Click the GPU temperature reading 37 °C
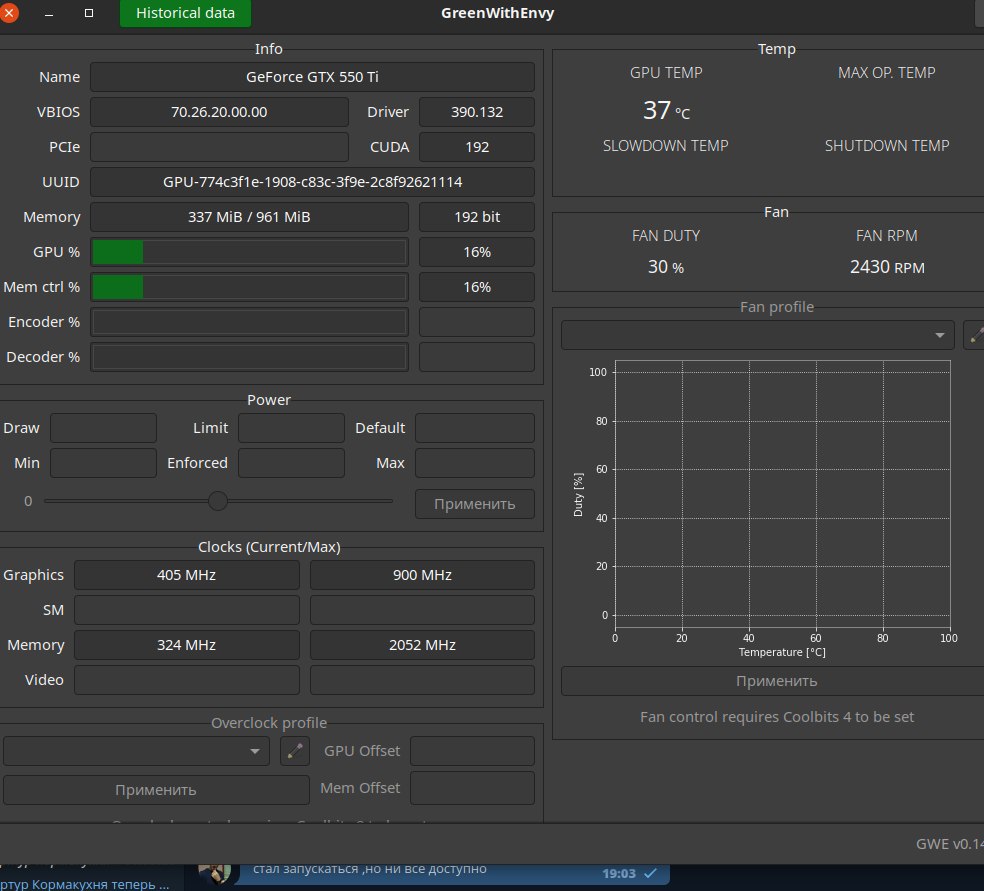 (x=666, y=110)
